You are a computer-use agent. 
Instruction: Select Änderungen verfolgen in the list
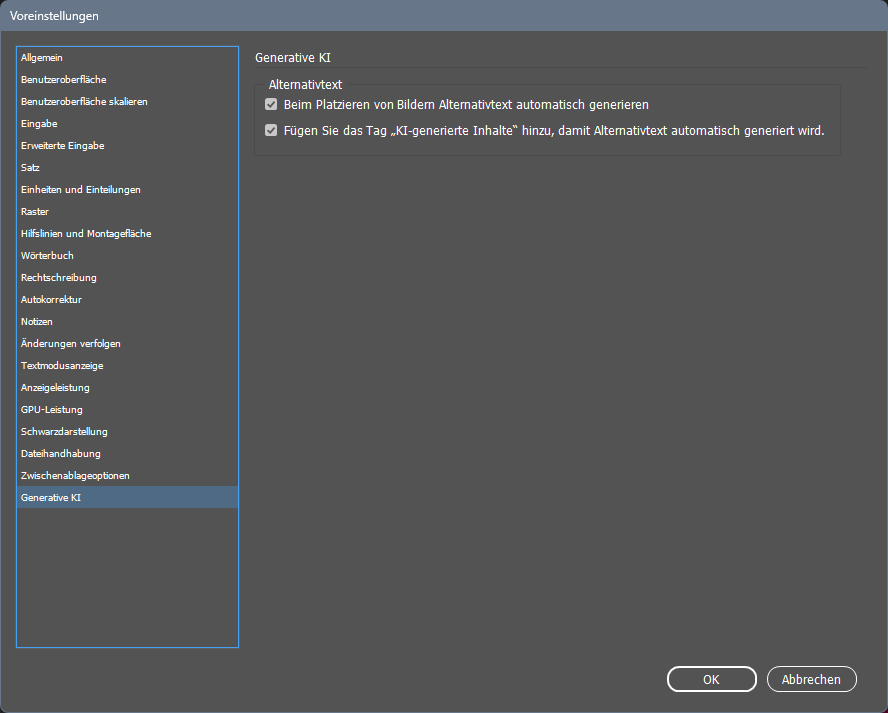coord(70,344)
